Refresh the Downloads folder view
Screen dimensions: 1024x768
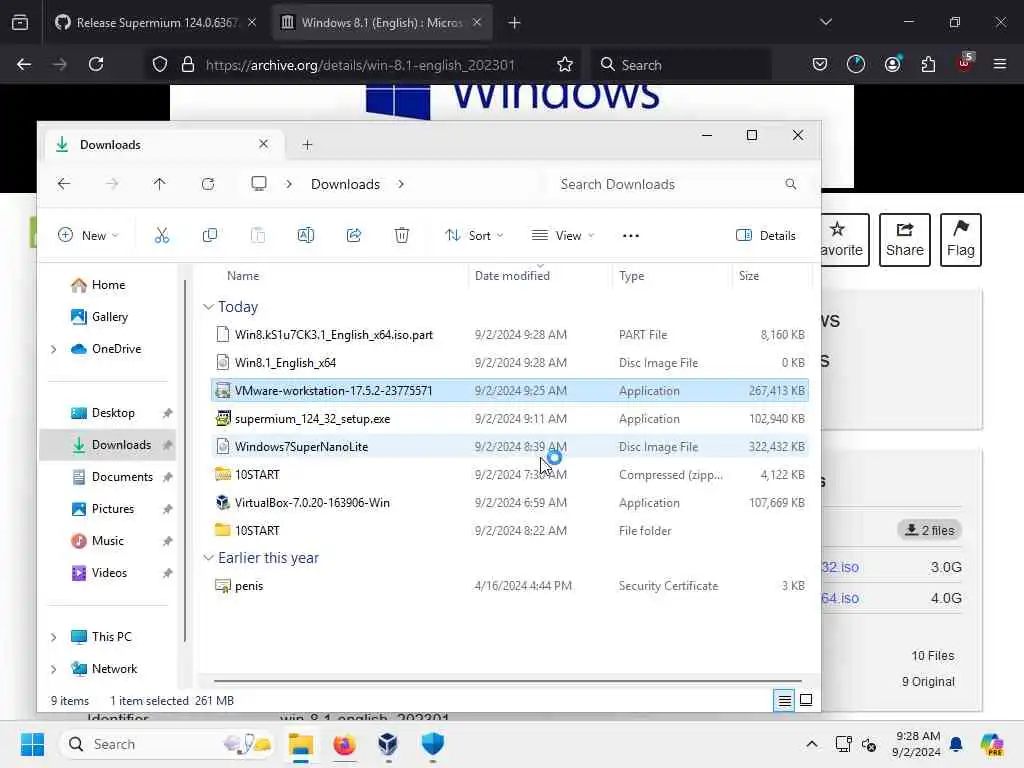208,184
